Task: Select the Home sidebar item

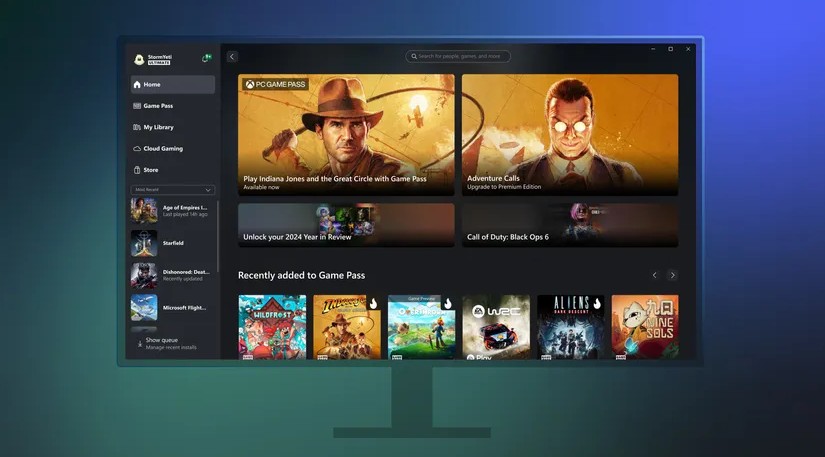Action: 173,85
